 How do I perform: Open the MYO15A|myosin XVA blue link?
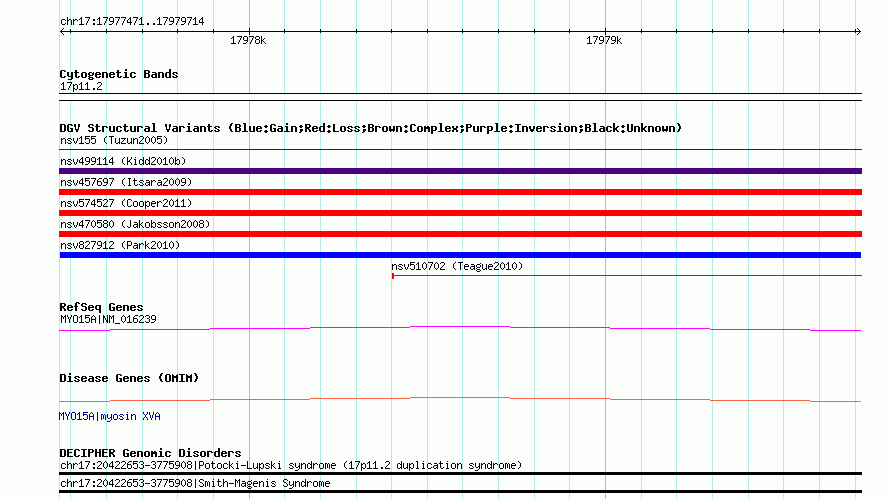[110, 417]
